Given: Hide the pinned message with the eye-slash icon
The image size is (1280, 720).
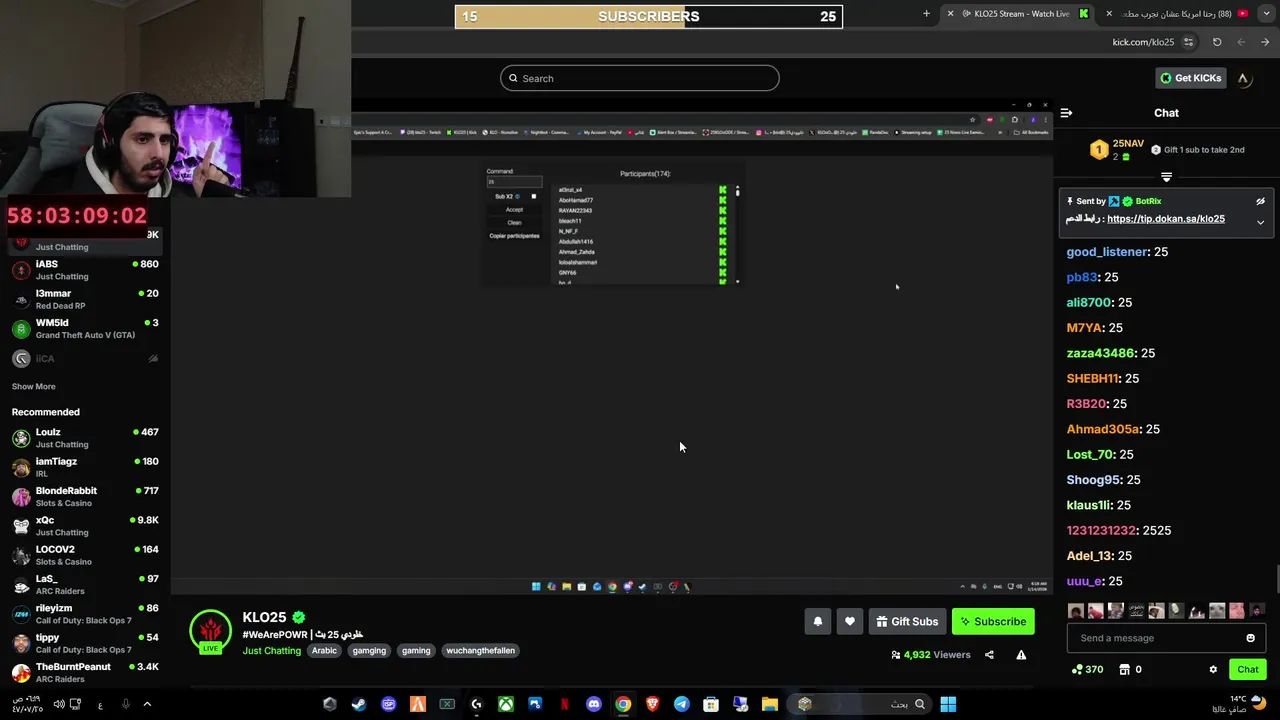Looking at the screenshot, I should click(x=1260, y=201).
